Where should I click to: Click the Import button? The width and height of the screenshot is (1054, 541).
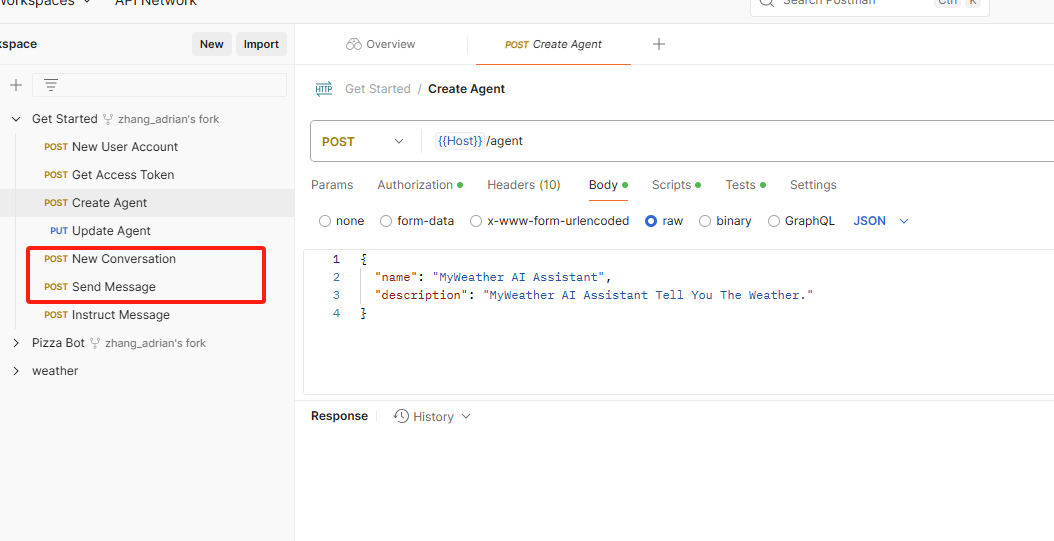coord(261,44)
